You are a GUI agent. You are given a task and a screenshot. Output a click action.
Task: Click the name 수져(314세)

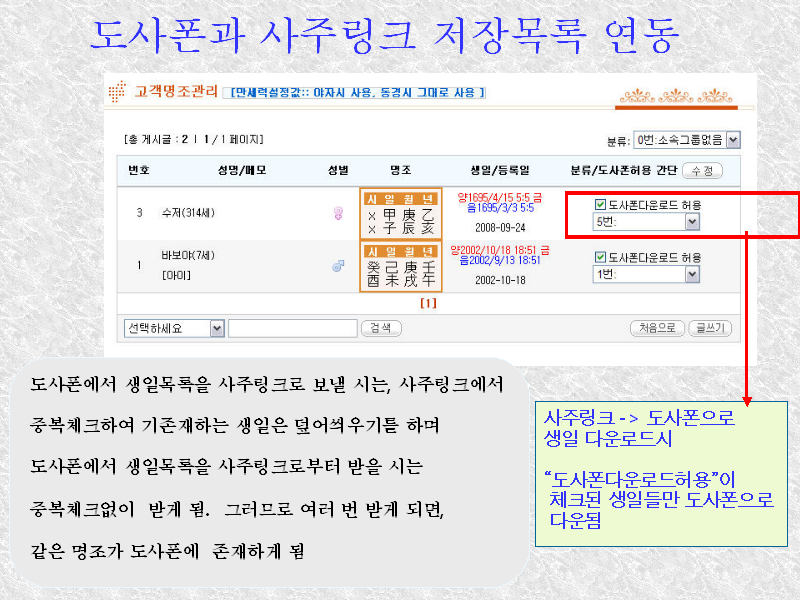pyautogui.click(x=188, y=213)
